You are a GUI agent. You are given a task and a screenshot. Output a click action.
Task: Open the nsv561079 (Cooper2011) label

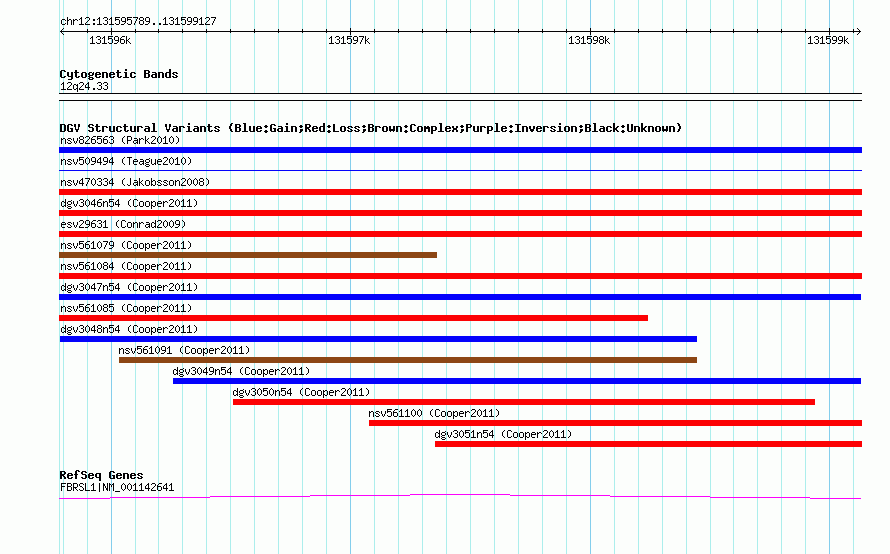tap(126, 245)
